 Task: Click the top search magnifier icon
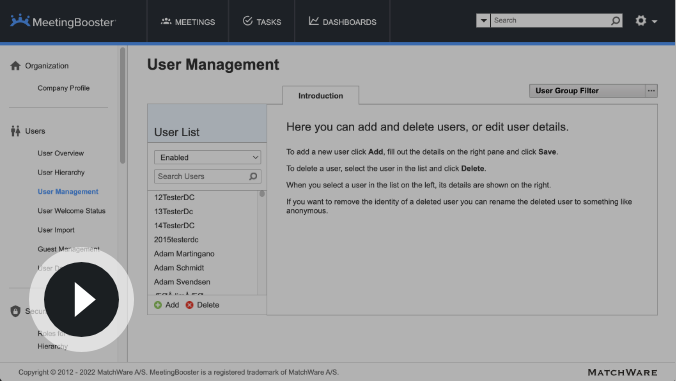615,21
